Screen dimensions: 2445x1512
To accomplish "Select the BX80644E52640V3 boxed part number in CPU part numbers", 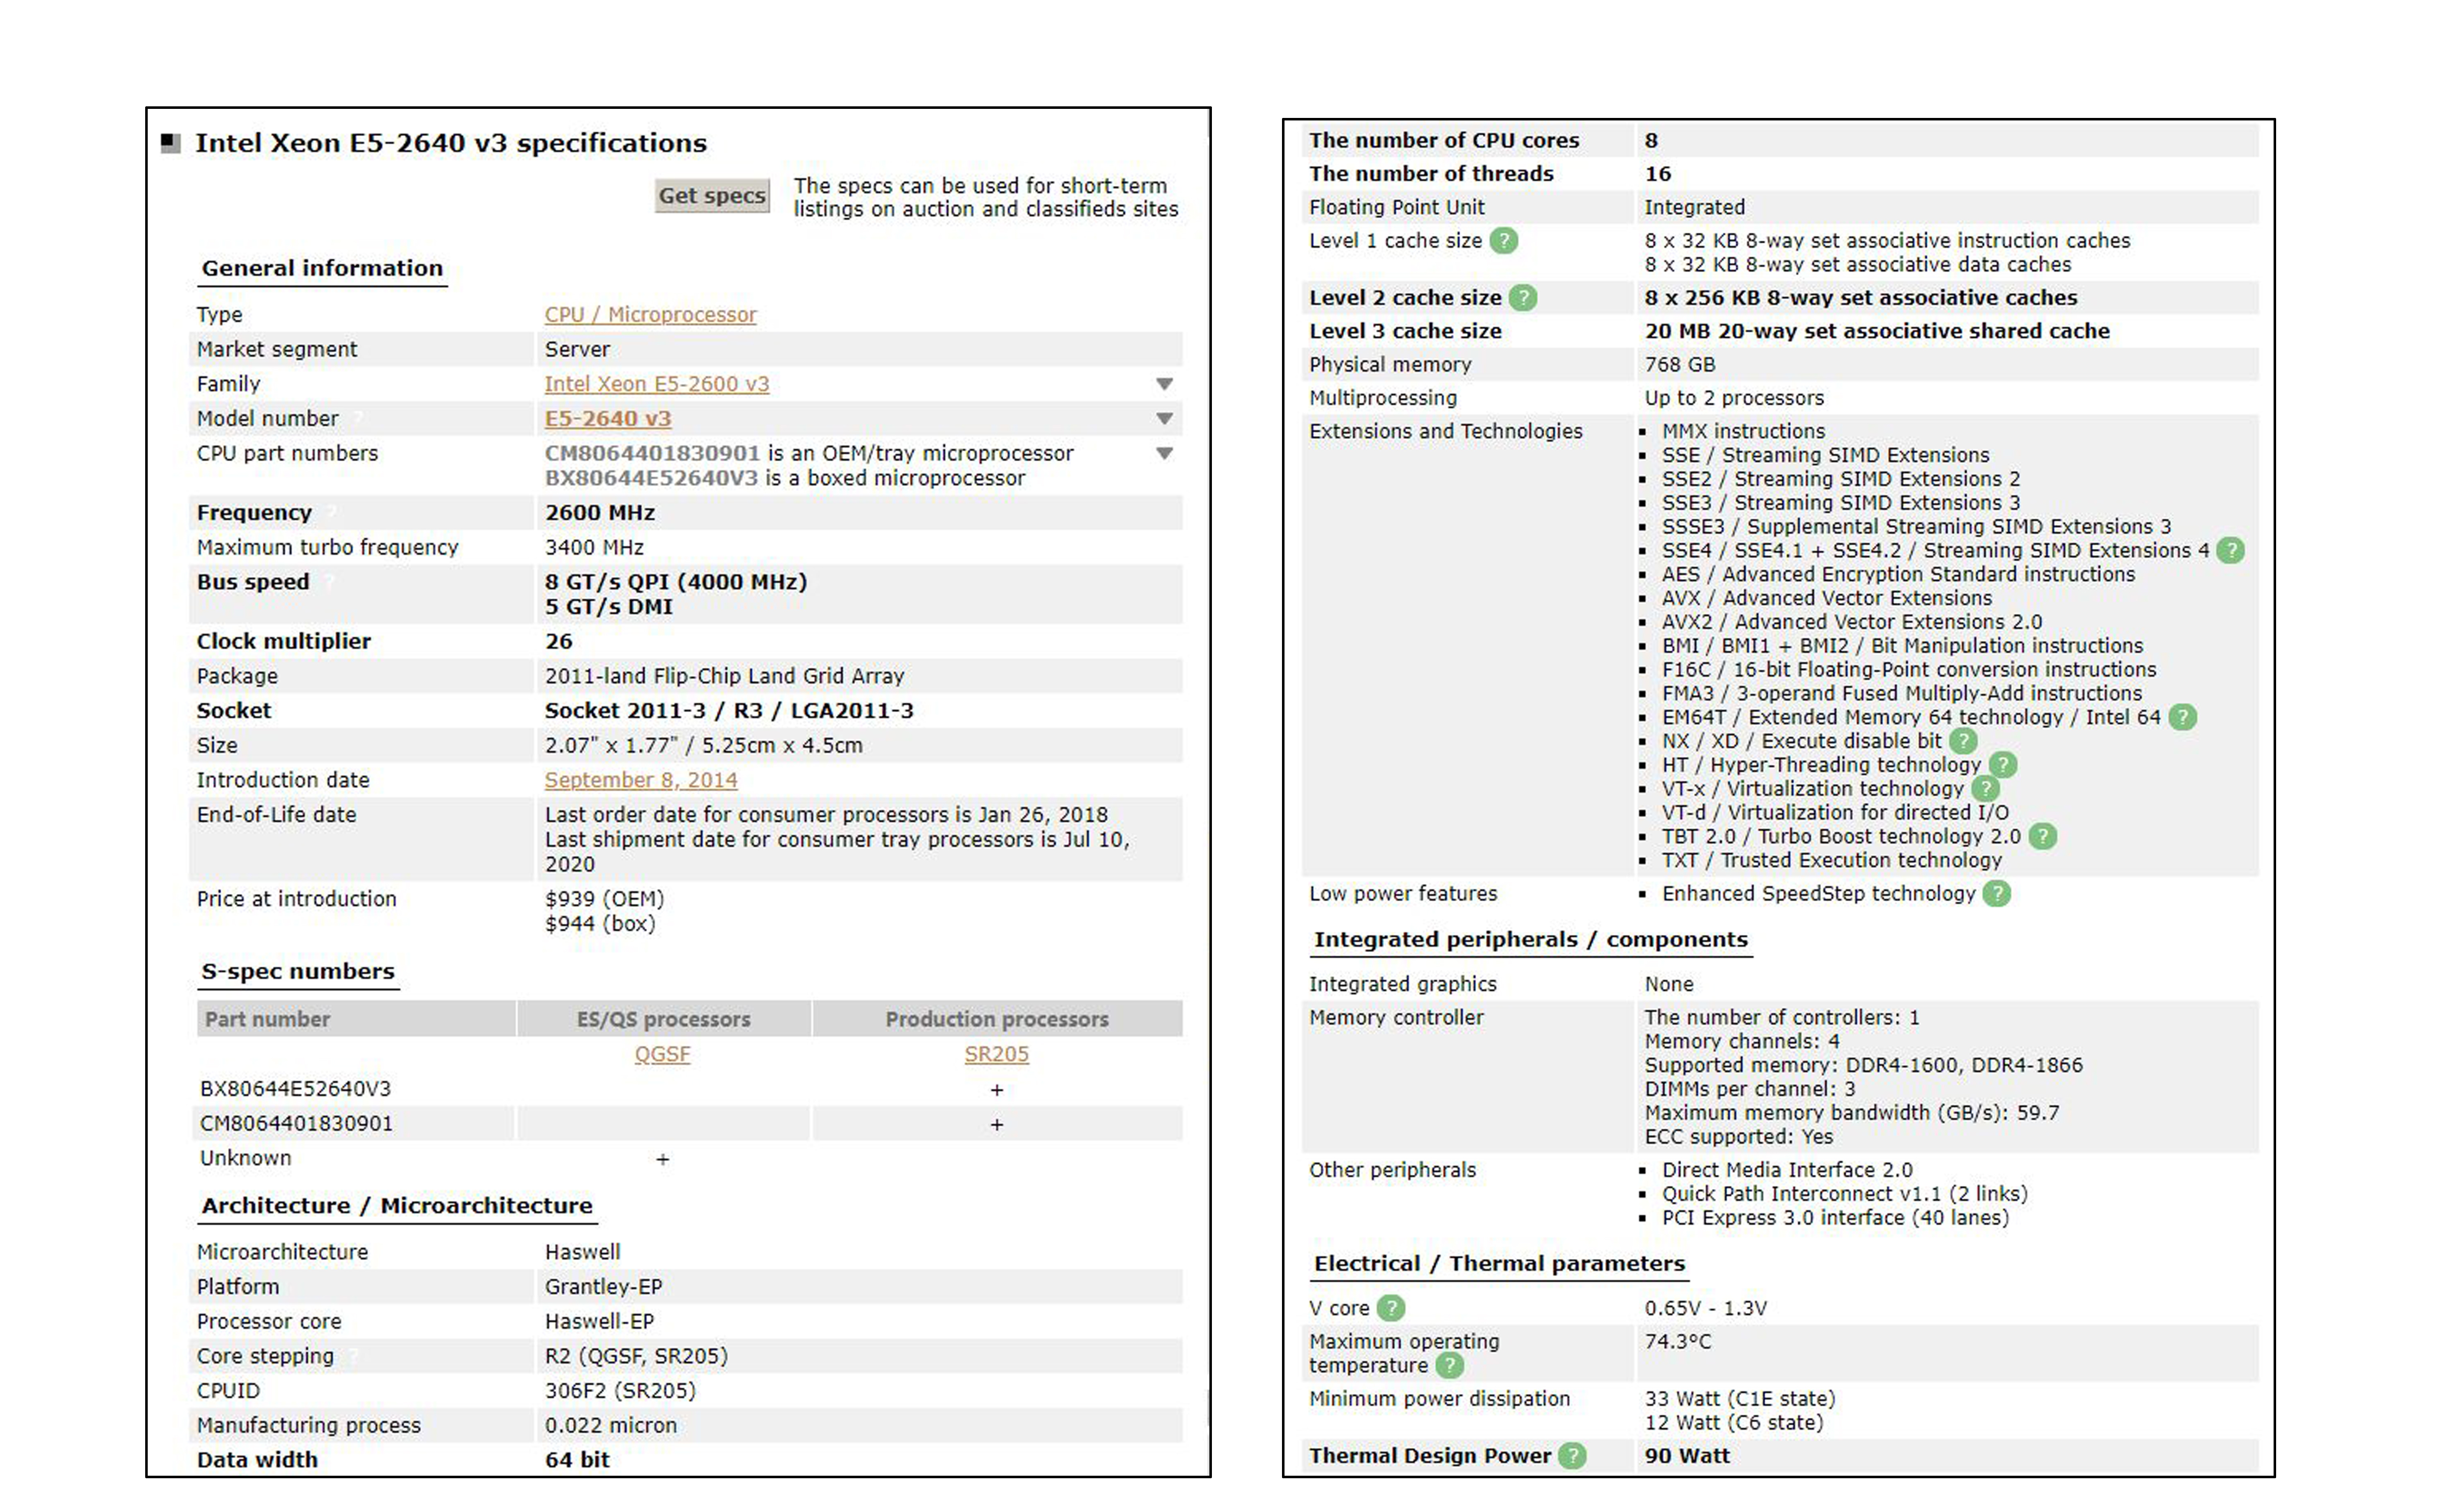I will (x=651, y=479).
